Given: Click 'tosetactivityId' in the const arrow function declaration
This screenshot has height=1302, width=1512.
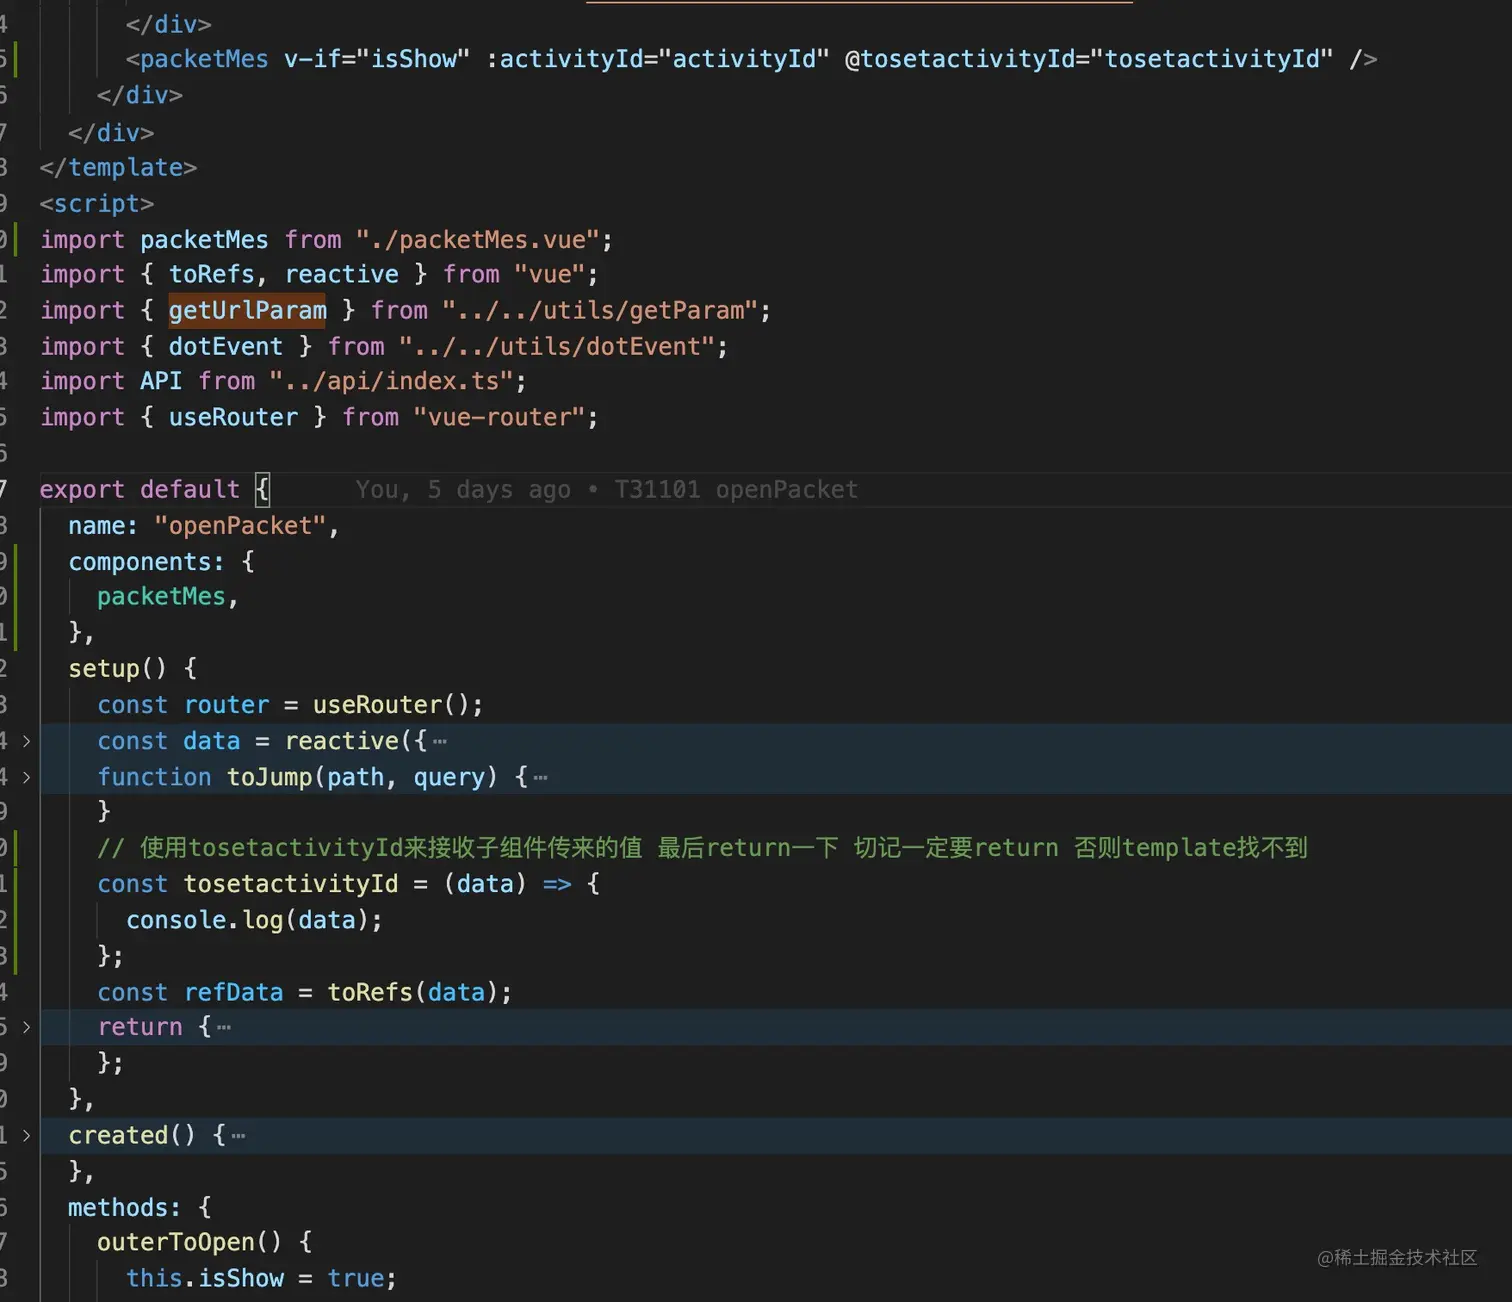Looking at the screenshot, I should click(291, 884).
